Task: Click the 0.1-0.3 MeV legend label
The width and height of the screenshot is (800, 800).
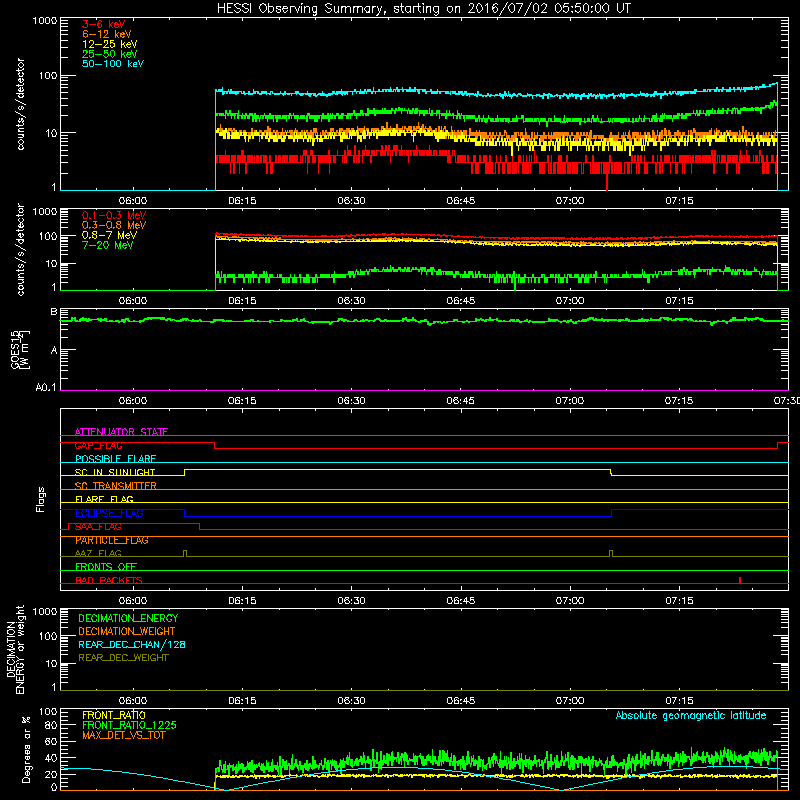Action: click(114, 215)
